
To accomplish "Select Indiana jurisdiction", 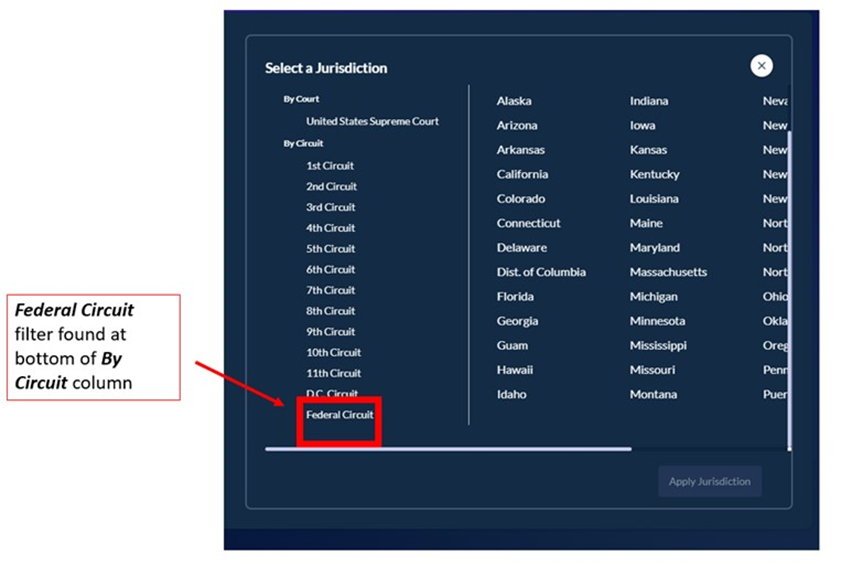I will click(649, 101).
